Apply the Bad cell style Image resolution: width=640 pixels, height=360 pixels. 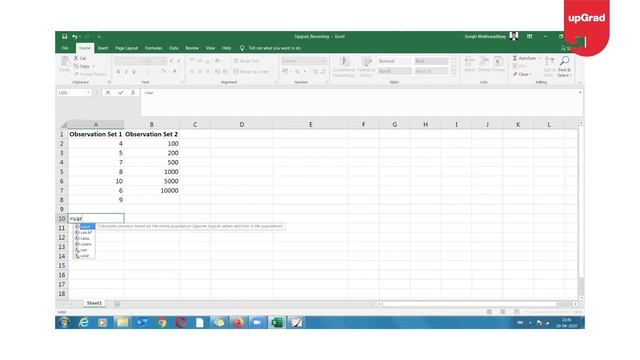coord(431,61)
